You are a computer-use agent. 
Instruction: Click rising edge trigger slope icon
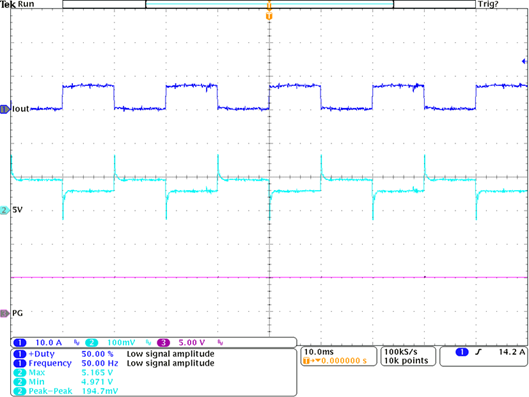(x=478, y=352)
